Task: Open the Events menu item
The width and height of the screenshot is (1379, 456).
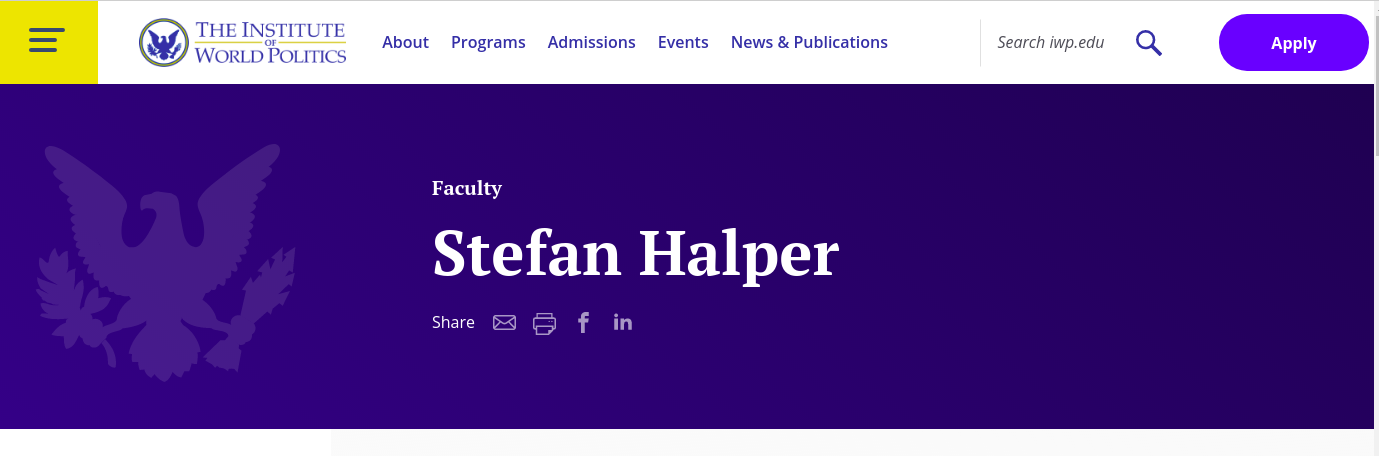Action: coord(683,42)
